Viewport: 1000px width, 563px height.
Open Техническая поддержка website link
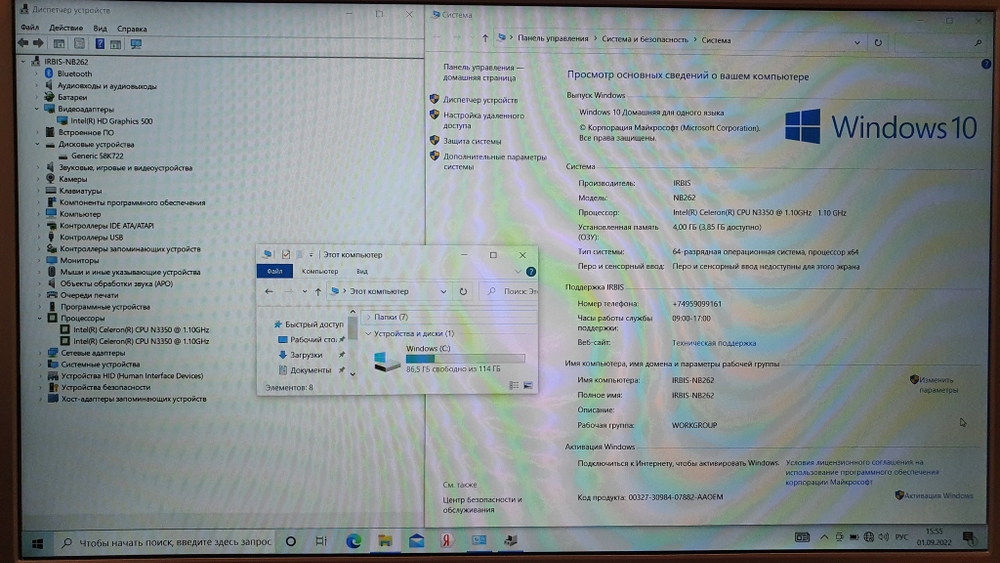[714, 343]
